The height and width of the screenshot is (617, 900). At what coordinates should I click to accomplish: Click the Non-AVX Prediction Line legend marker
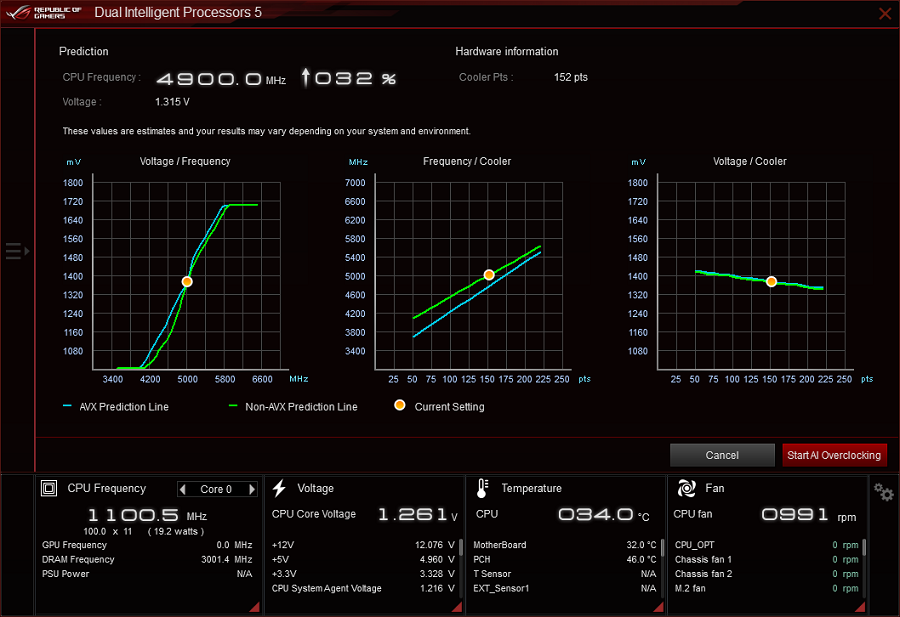tap(233, 406)
